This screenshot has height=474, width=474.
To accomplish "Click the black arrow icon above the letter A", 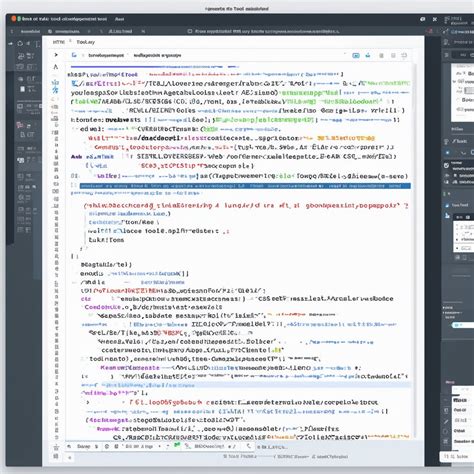I will click(x=56, y=55).
